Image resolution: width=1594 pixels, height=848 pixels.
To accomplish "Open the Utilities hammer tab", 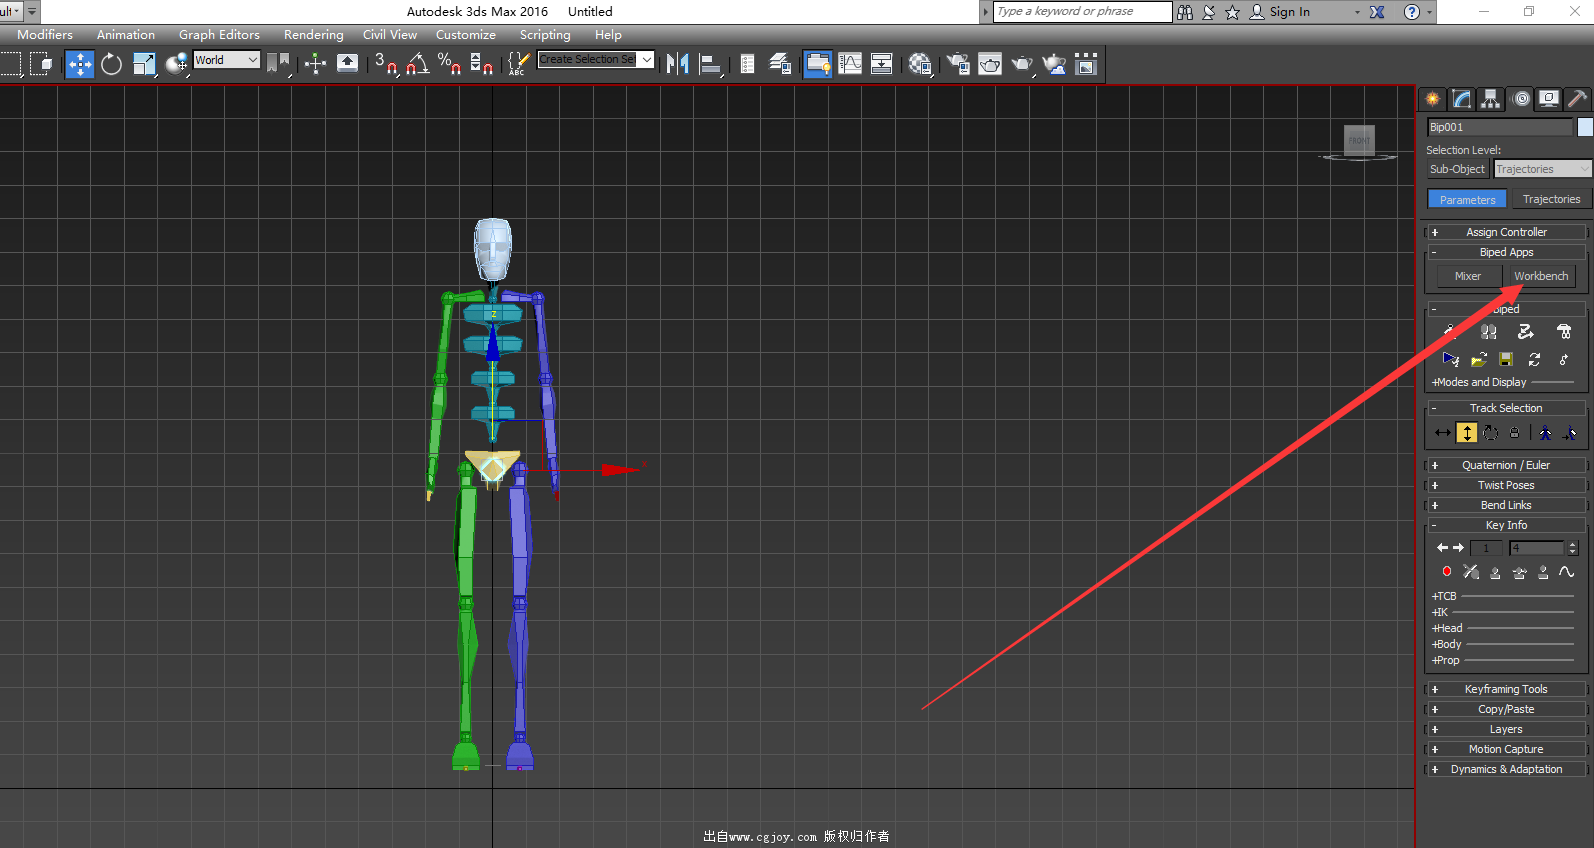I will pos(1577,99).
